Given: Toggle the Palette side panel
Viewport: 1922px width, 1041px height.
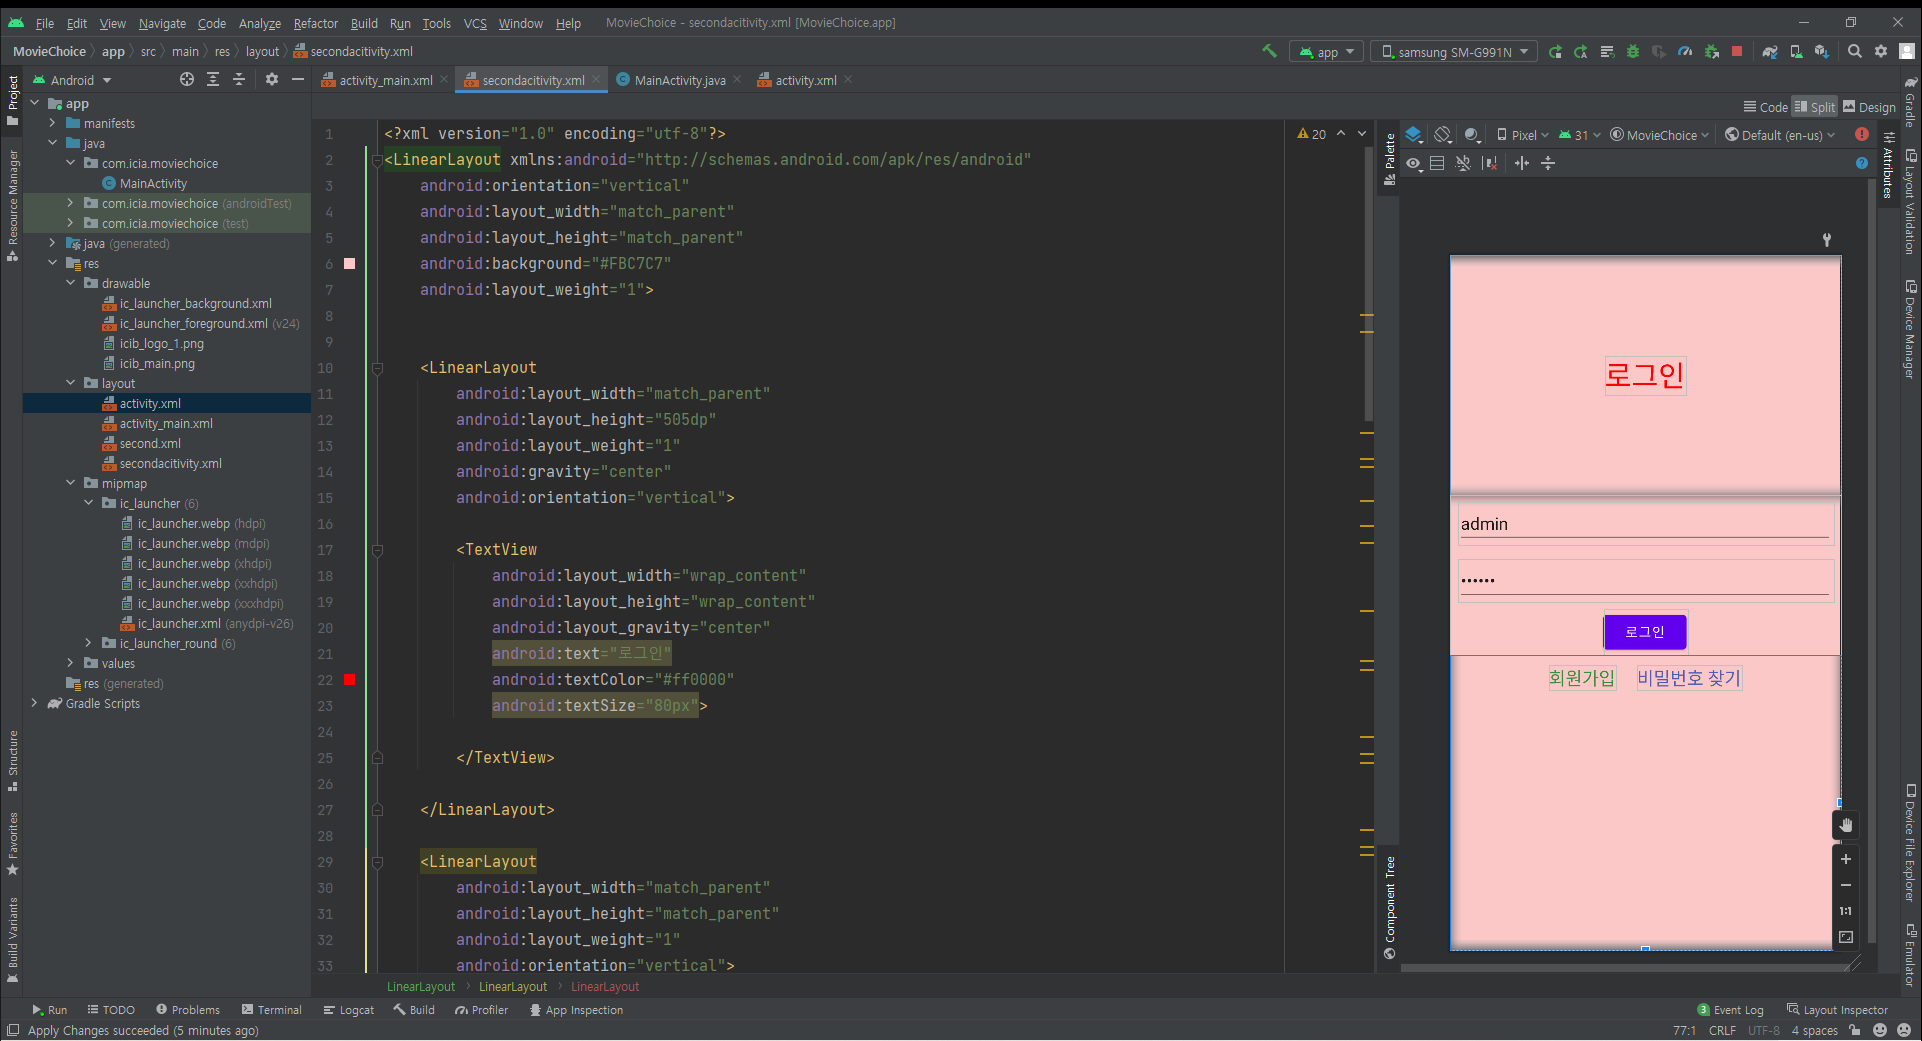Looking at the screenshot, I should point(1389,160).
